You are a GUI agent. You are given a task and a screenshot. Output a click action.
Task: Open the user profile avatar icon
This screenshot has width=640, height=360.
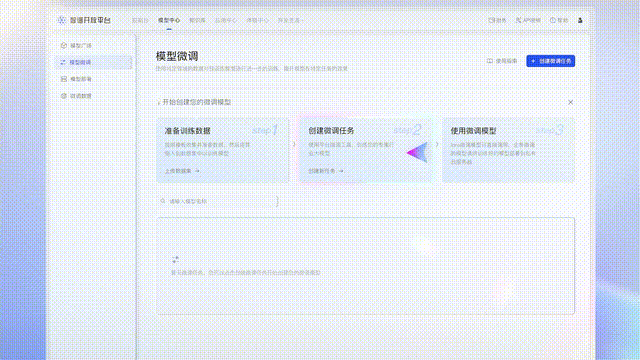580,20
